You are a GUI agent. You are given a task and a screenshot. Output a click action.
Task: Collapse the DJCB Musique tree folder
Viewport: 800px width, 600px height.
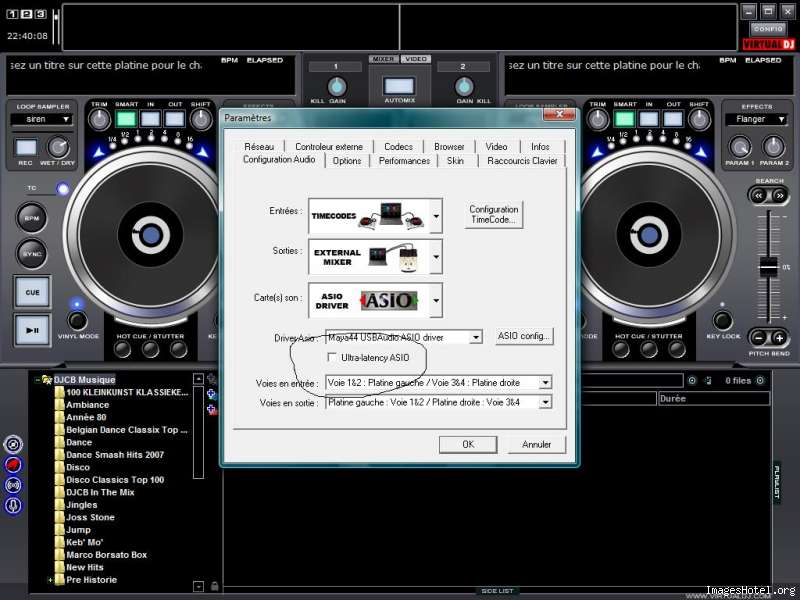pos(37,380)
